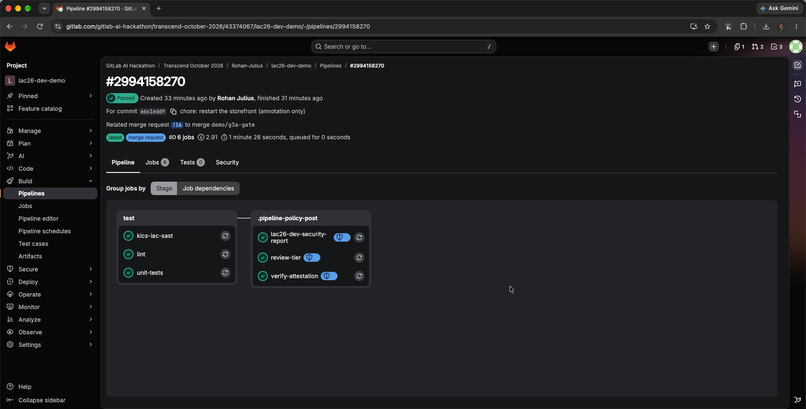Open assigned merge requests icon
This screenshot has width=806, height=409.
[757, 47]
